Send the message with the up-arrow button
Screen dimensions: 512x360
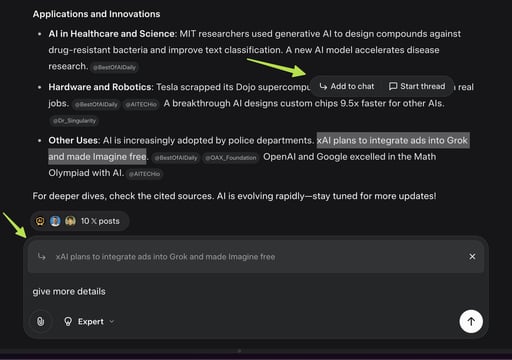[x=471, y=321]
